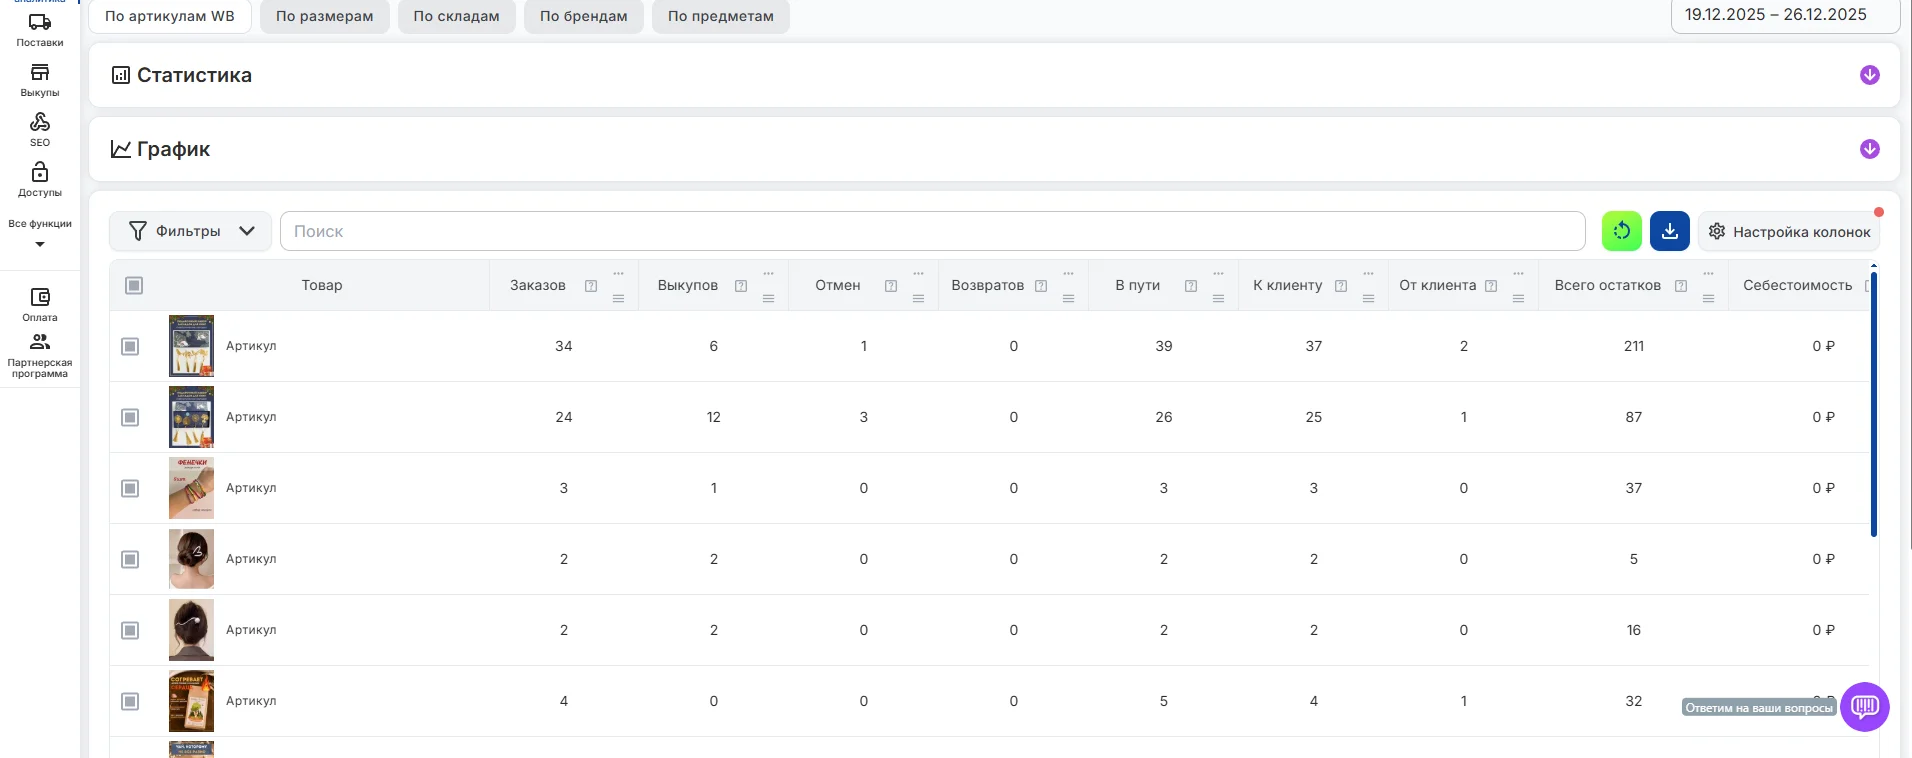Tick checkbox of the row with 24 orders
1912x758 pixels.
(130, 417)
